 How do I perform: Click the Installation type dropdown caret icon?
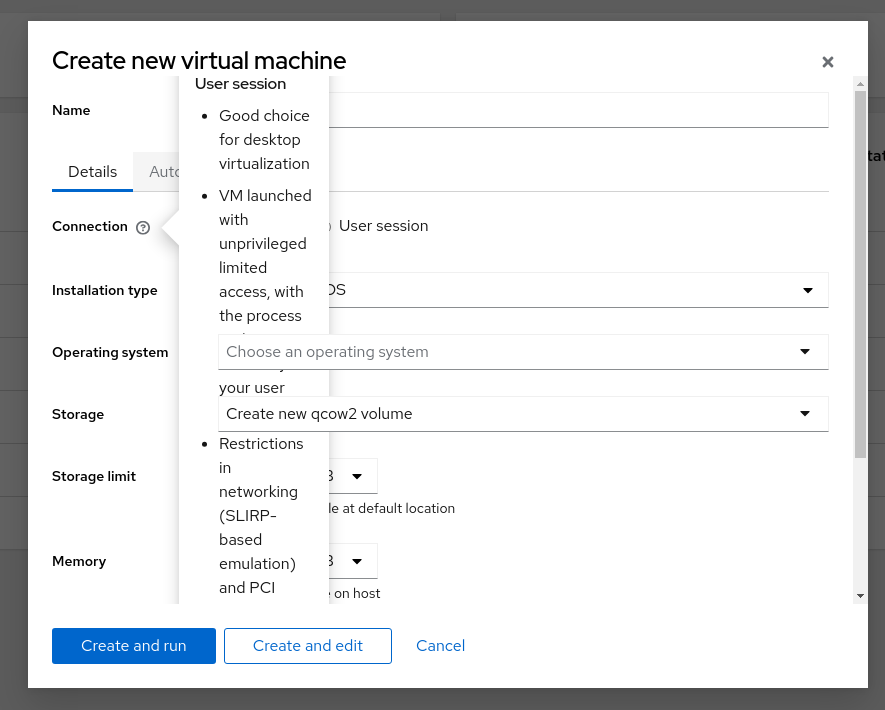click(807, 290)
